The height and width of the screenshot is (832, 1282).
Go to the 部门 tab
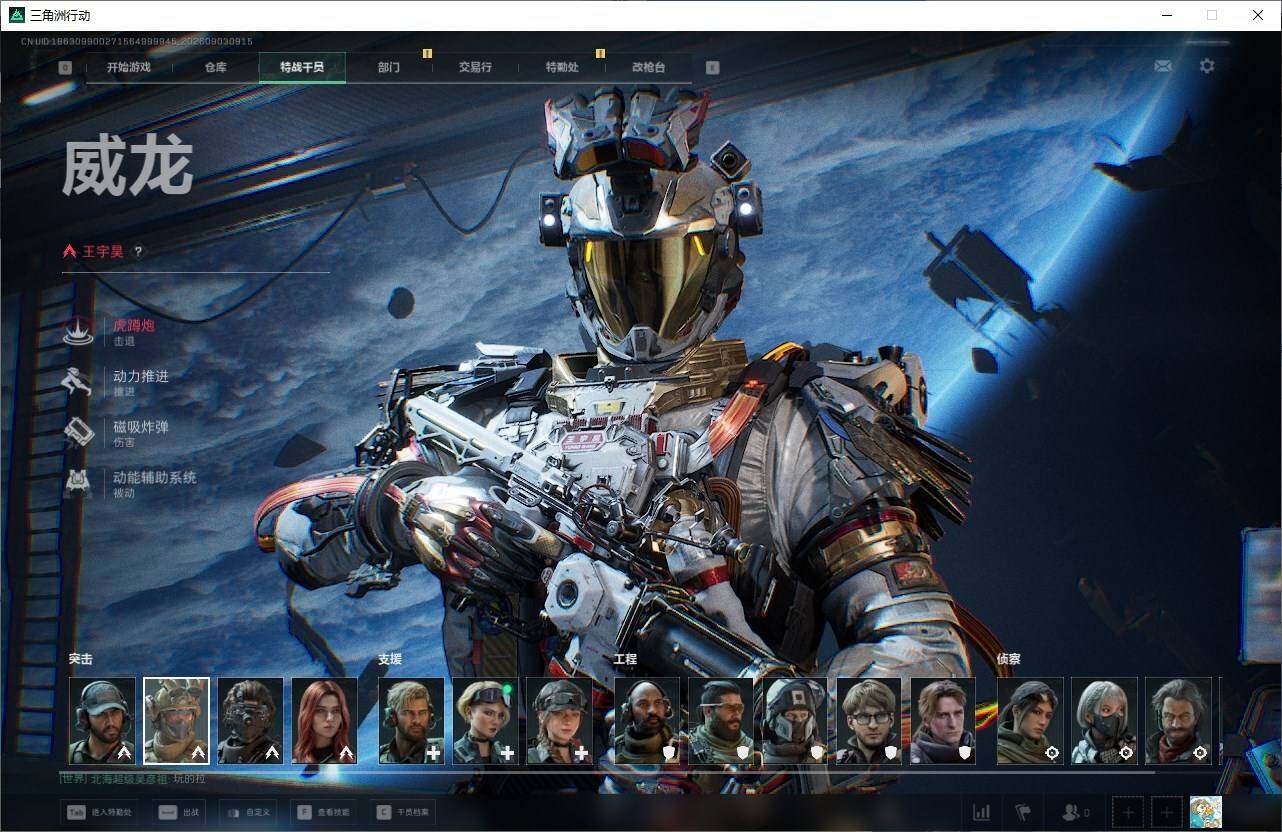pyautogui.click(x=389, y=67)
